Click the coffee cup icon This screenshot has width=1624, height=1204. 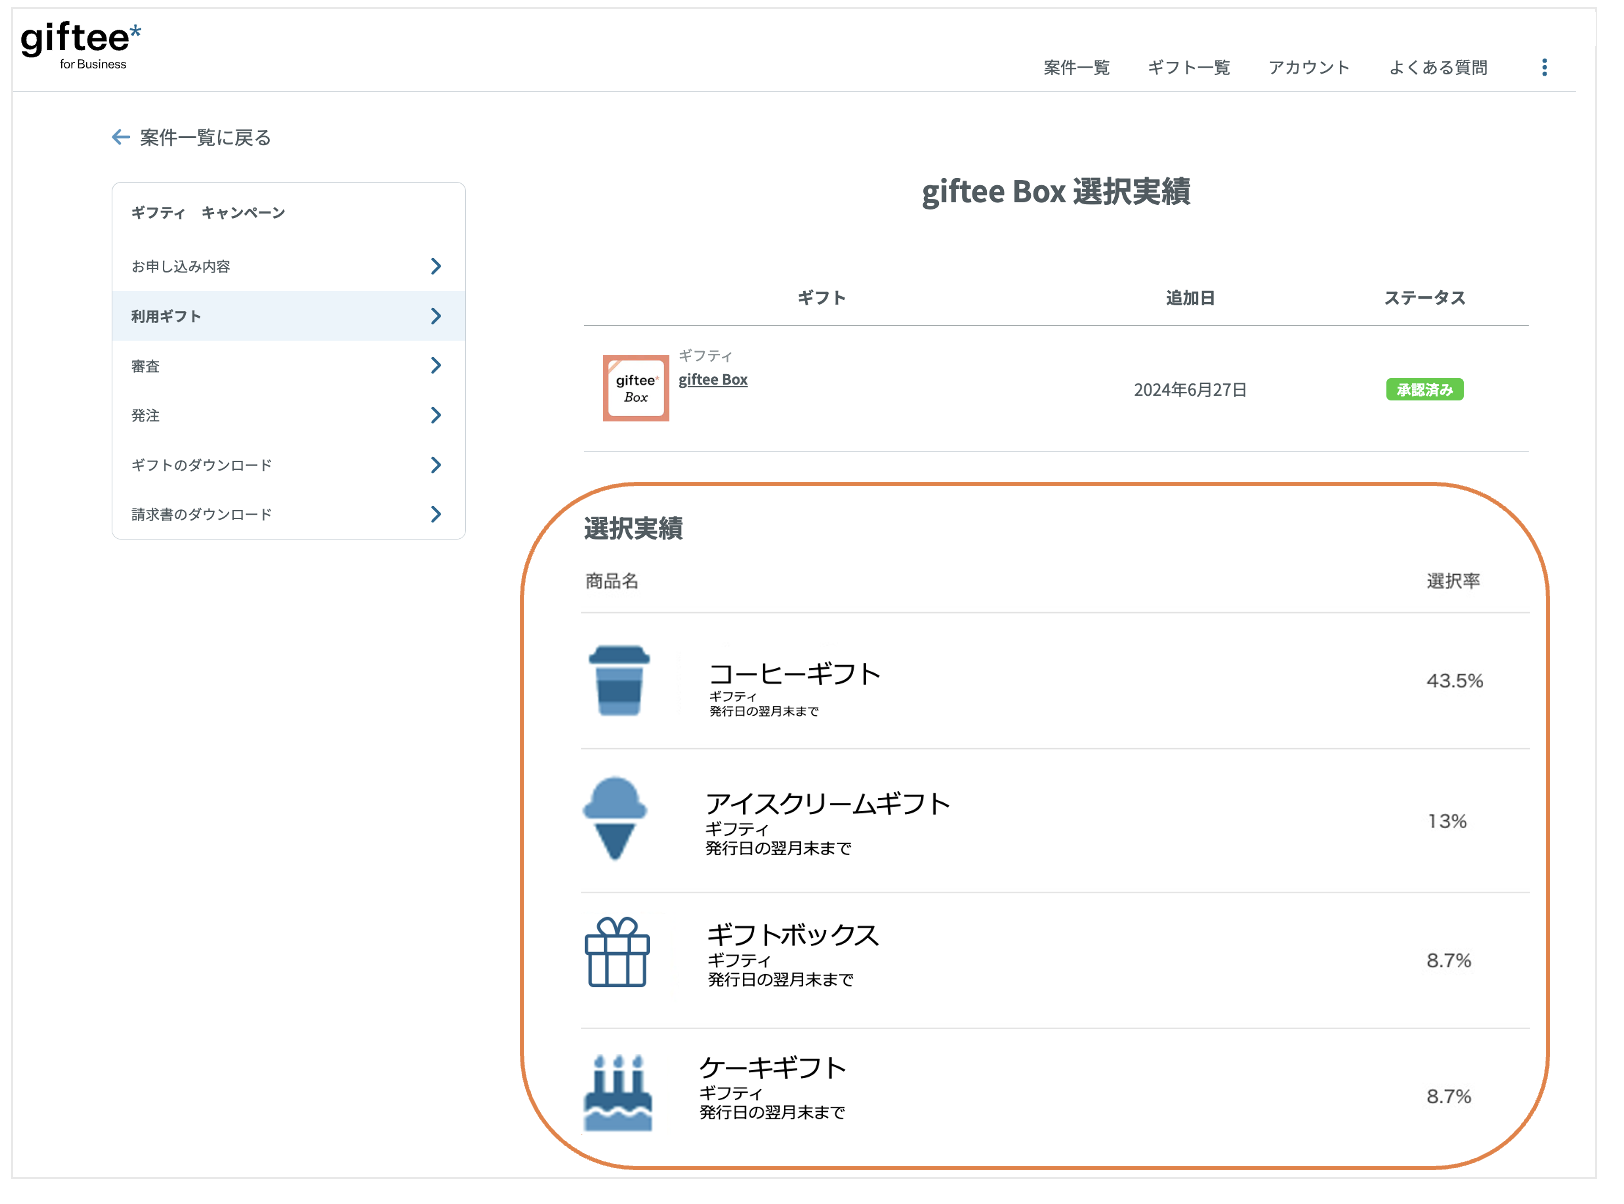(x=619, y=681)
